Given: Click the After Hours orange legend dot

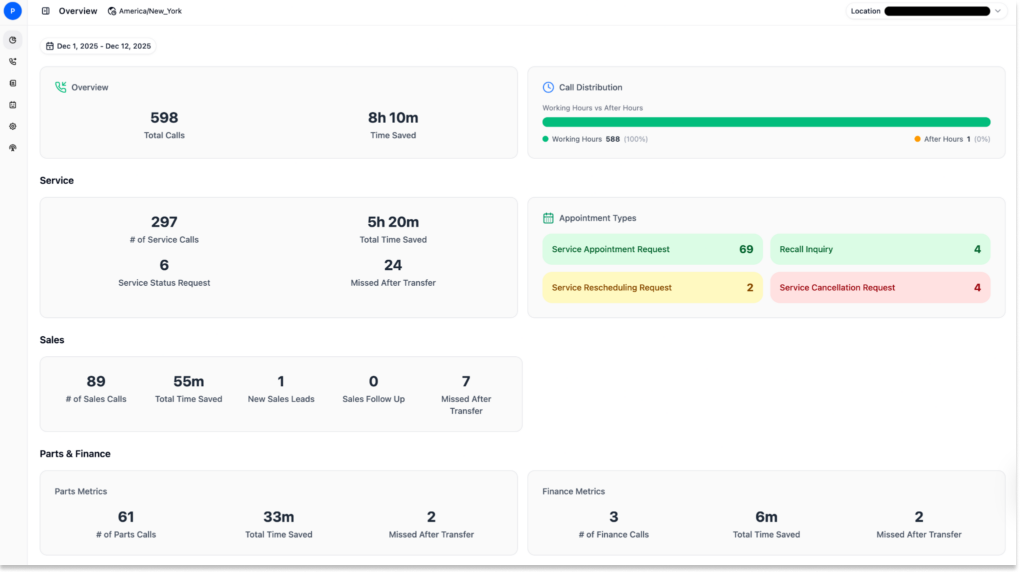Looking at the screenshot, I should coord(918,139).
